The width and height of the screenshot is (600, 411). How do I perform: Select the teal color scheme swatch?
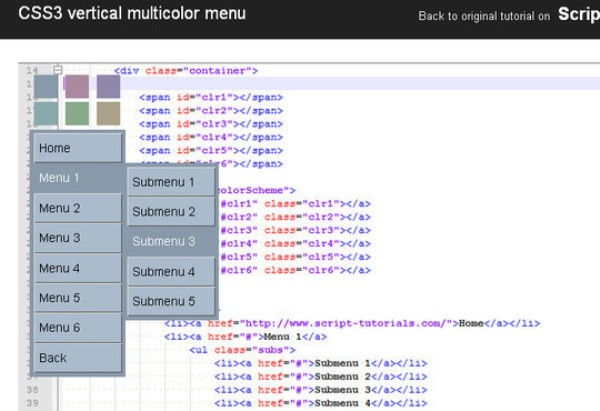[46, 114]
